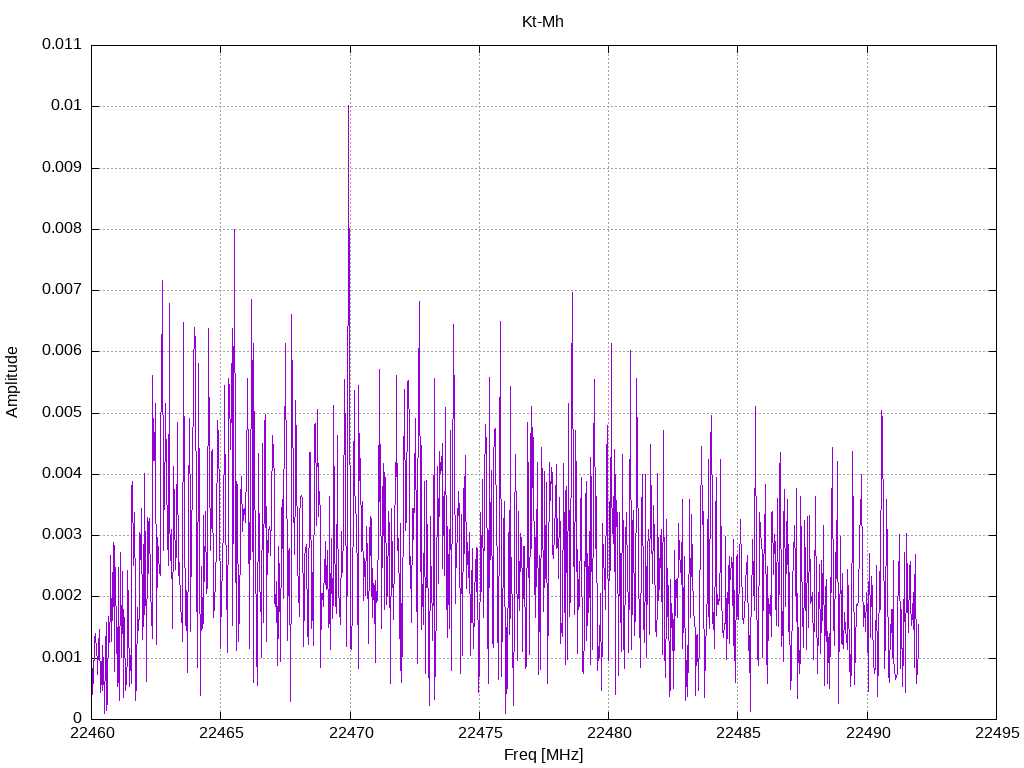1024x768 pixels.
Task: Click the 22460 x-axis tick label
Action: 91,734
